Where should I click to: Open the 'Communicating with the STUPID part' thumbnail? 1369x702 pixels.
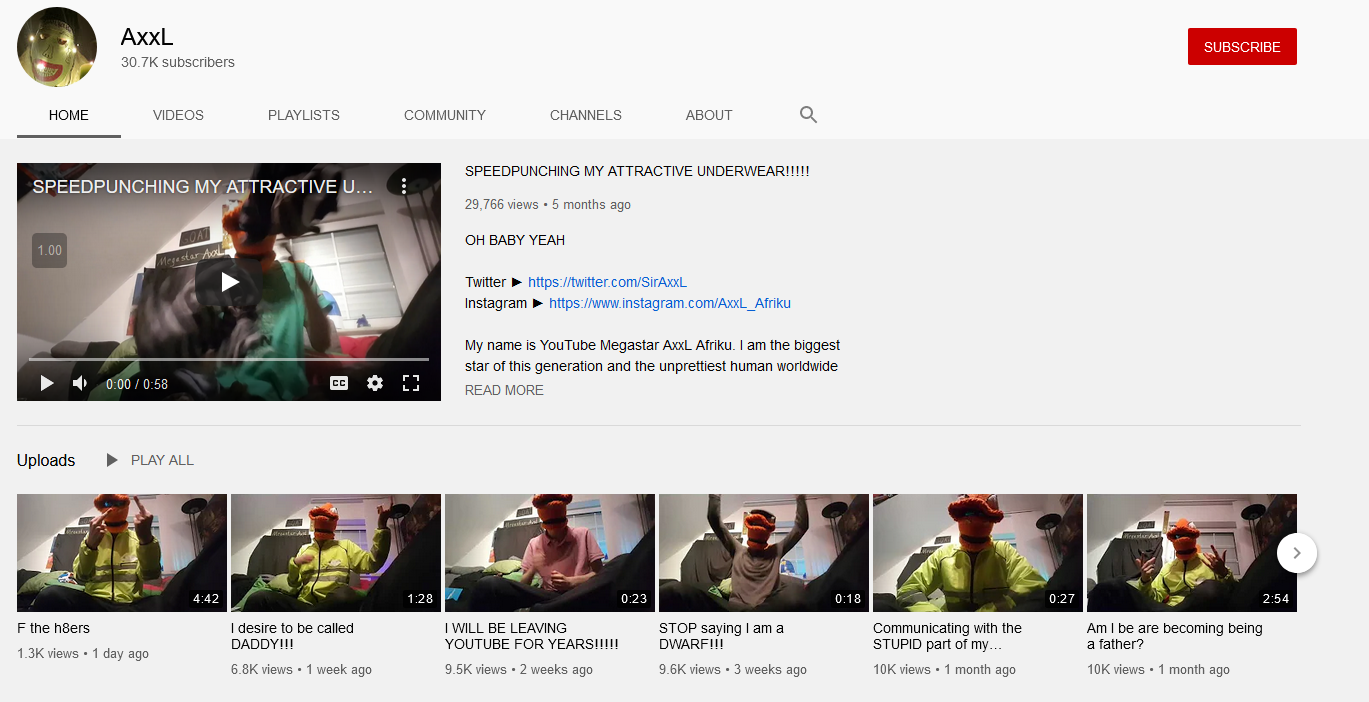pos(978,552)
